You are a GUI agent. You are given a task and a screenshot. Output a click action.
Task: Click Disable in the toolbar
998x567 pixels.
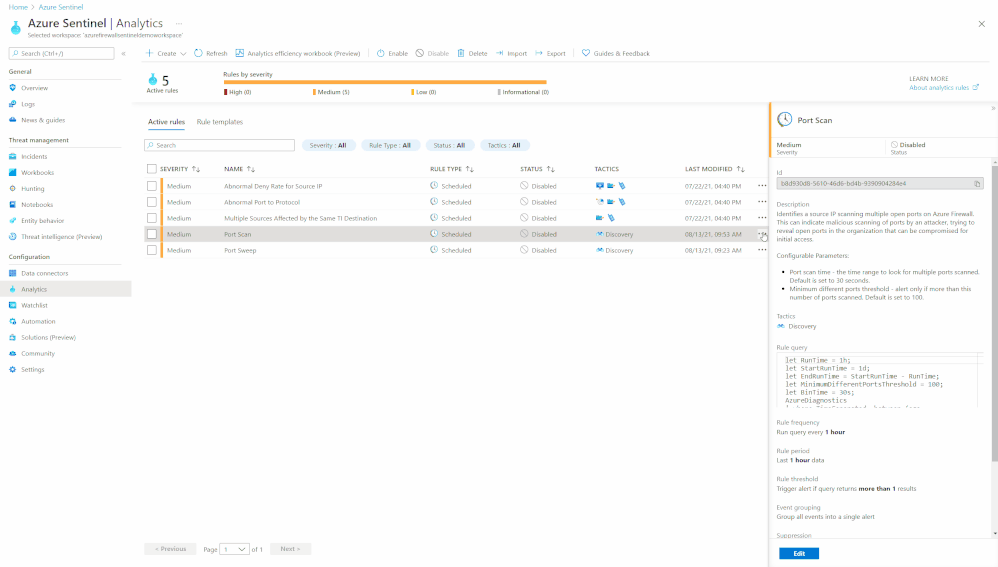point(432,53)
